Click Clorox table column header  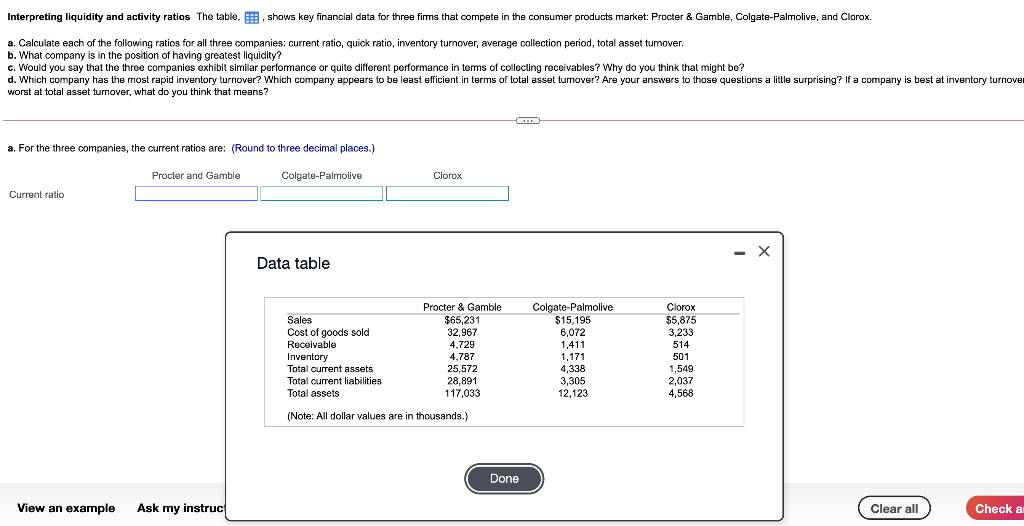[x=681, y=307]
